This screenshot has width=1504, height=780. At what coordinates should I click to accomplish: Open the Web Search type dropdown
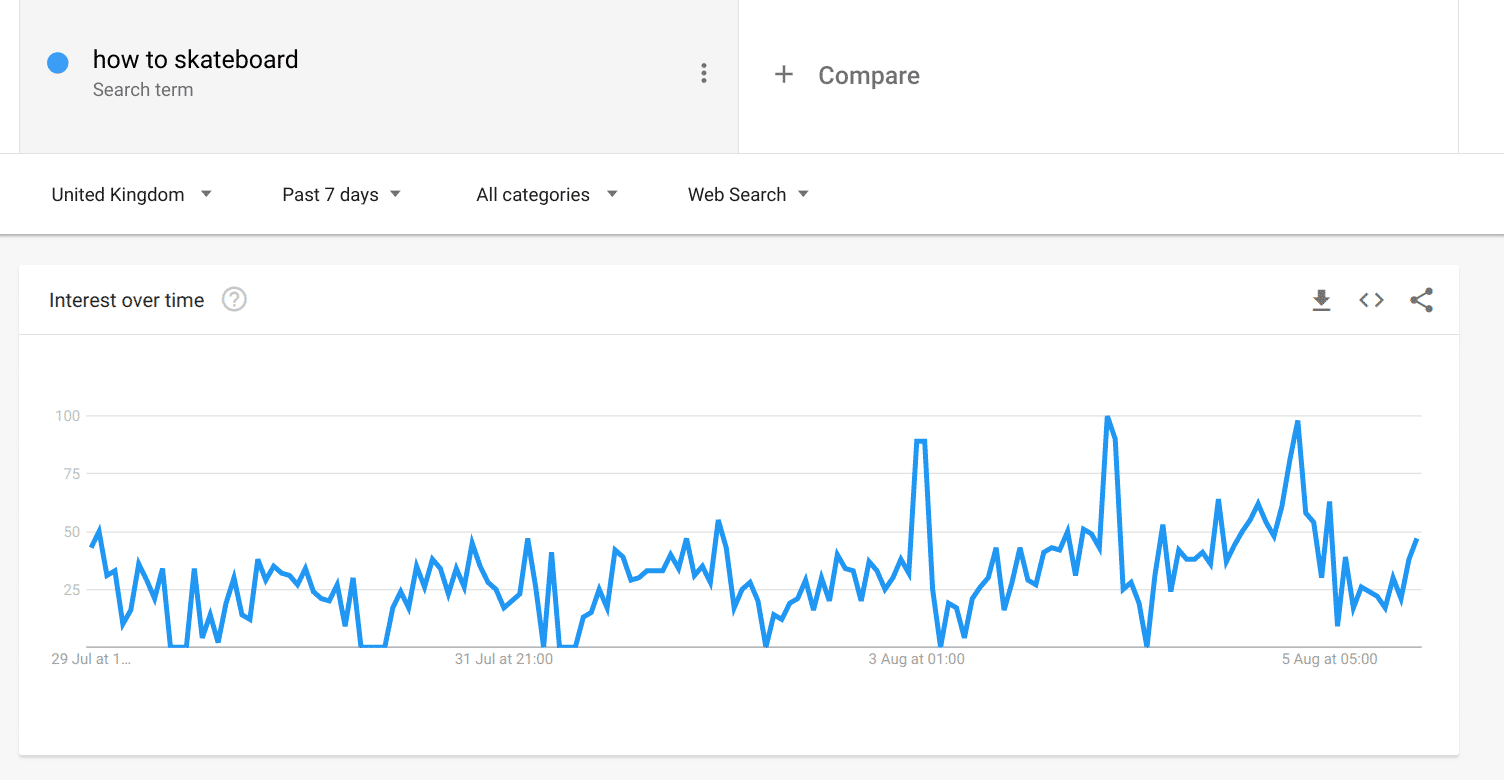pyautogui.click(x=748, y=195)
